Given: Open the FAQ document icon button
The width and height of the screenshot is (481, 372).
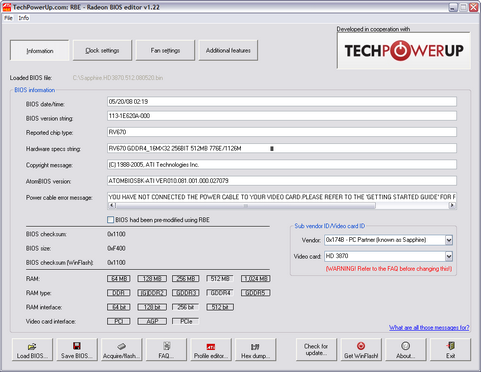Looking at the screenshot, I should (166, 350).
